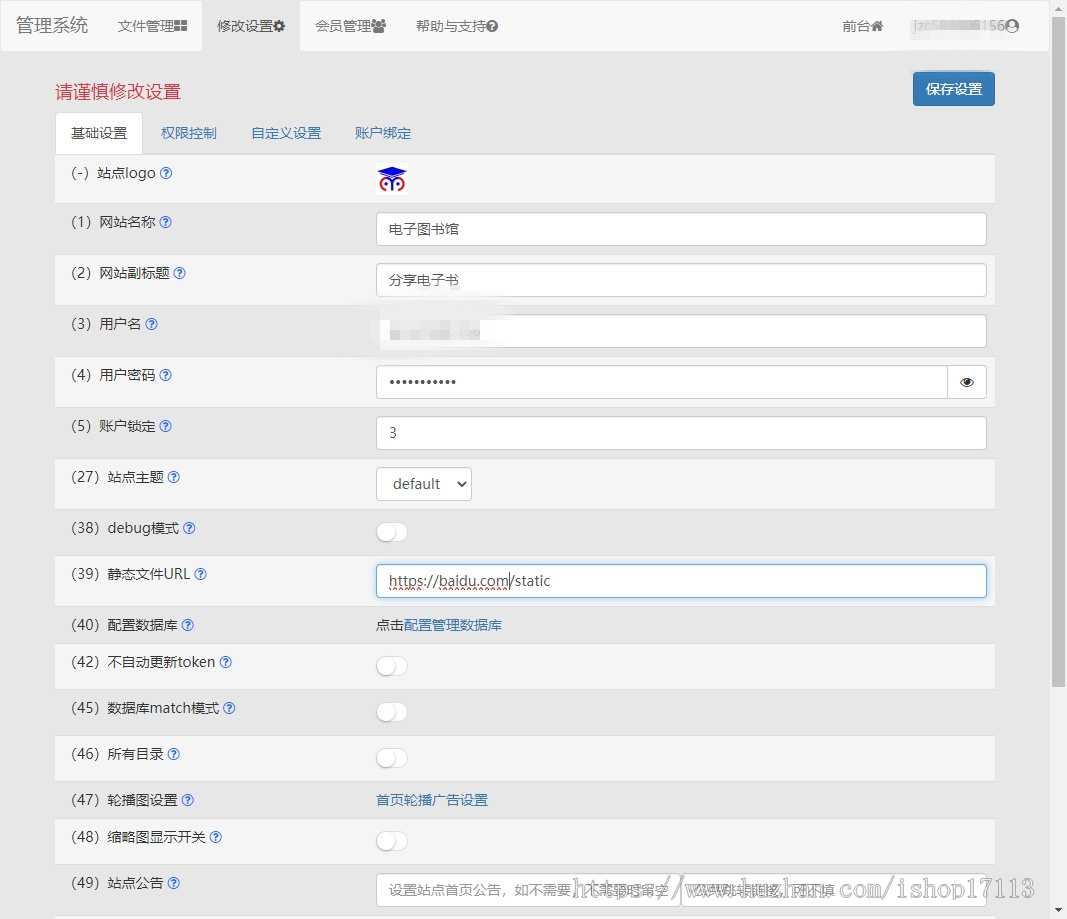This screenshot has width=1067, height=919.
Task: Click help icon next to 用户名
Action: click(152, 324)
